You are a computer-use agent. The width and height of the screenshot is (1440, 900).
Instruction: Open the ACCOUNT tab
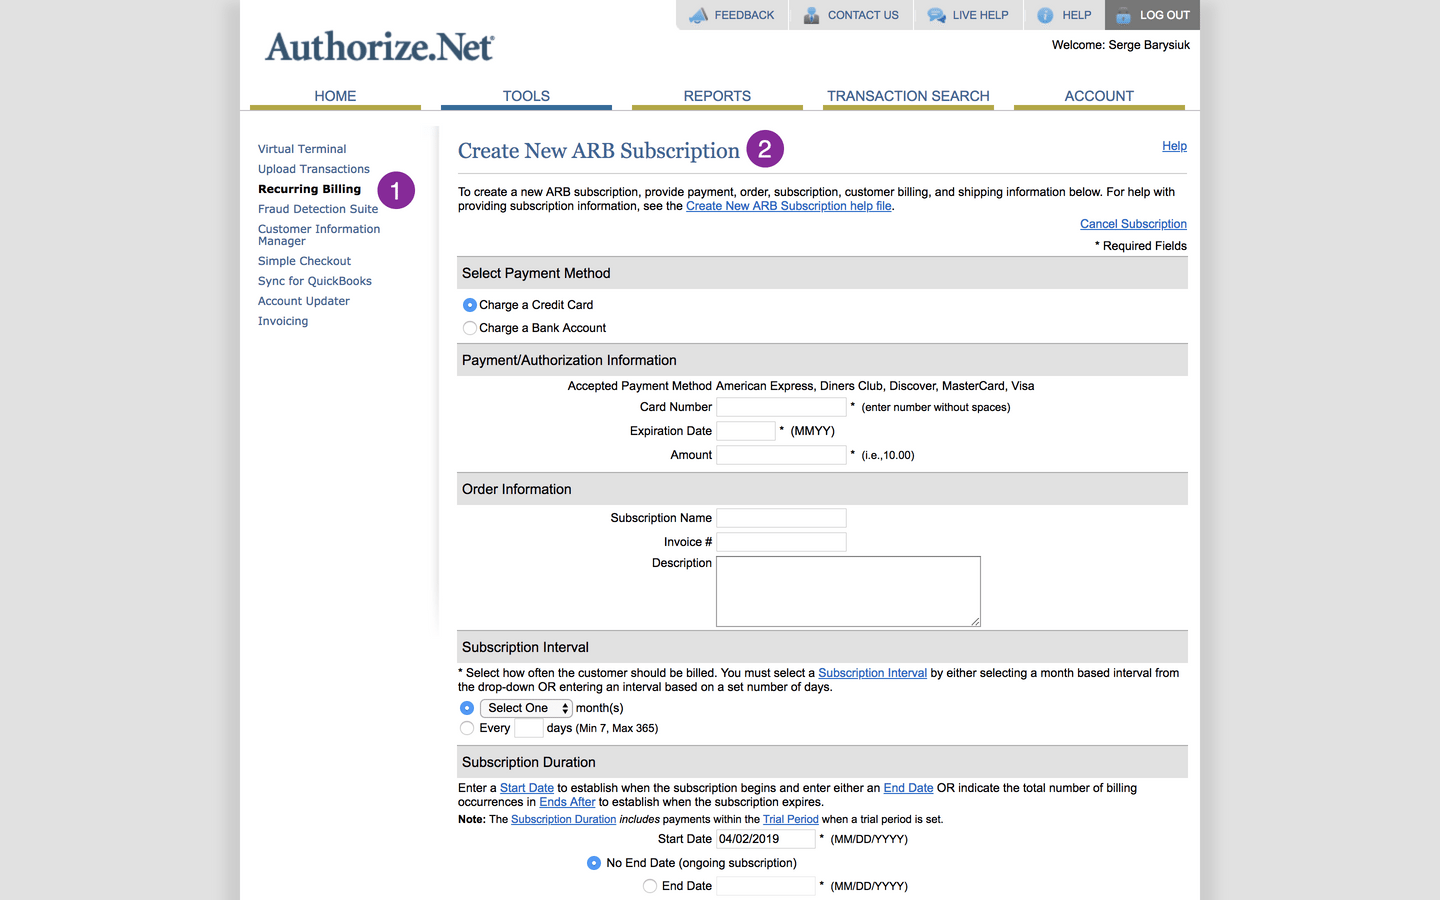coord(1099,96)
